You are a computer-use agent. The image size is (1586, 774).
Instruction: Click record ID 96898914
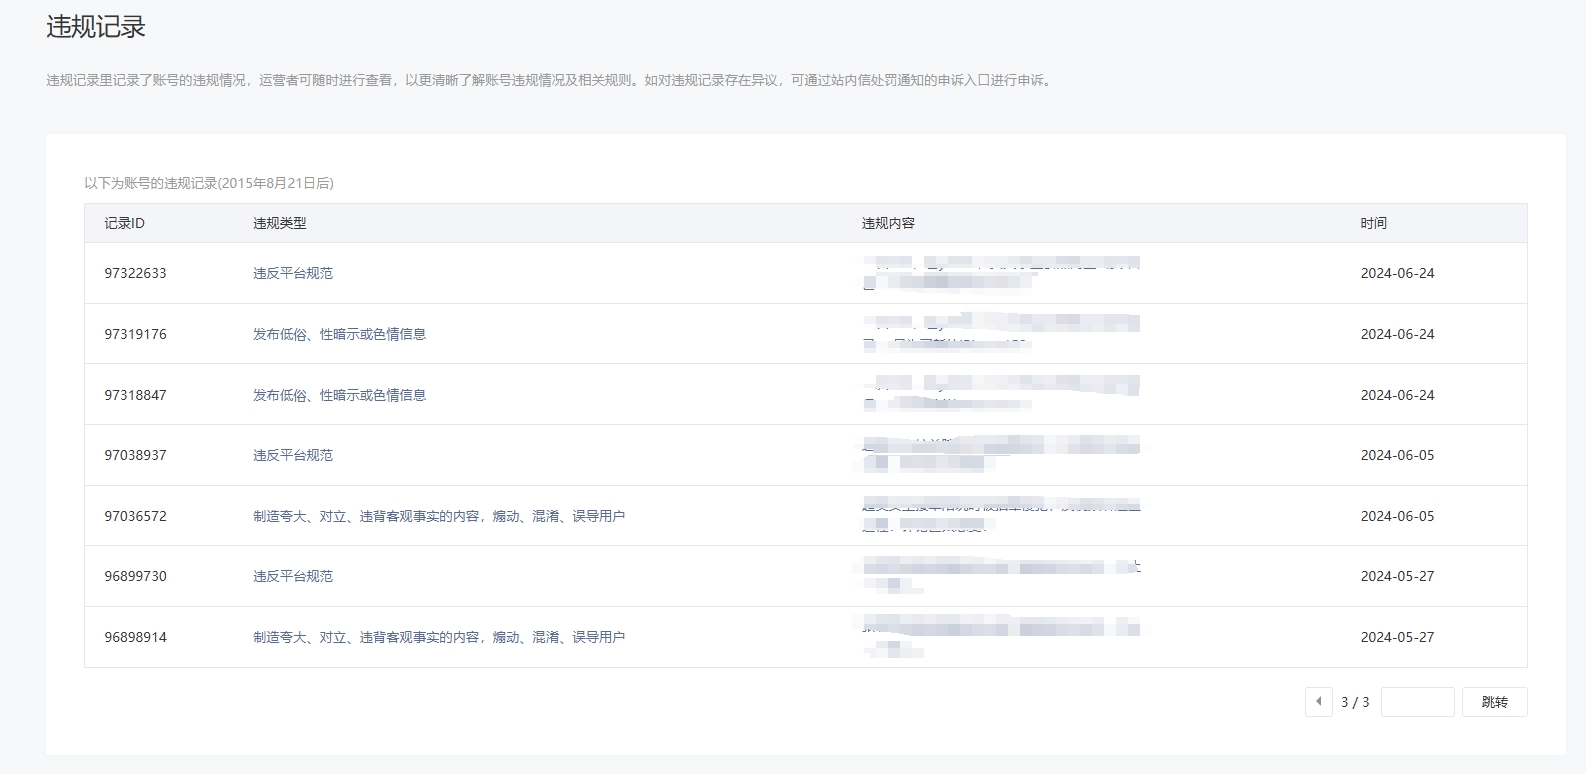(135, 637)
